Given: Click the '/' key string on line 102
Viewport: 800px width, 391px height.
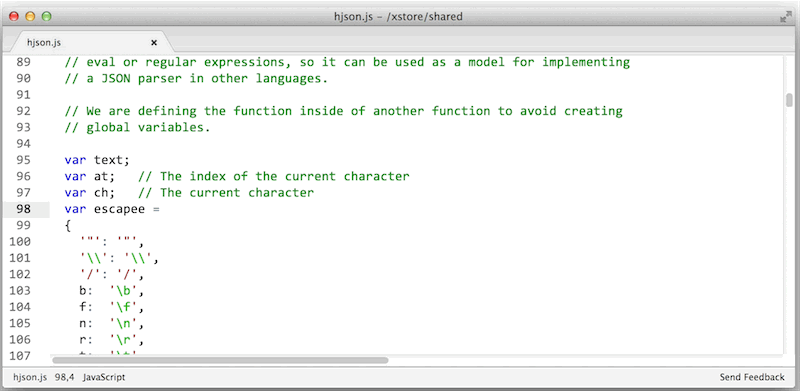Looking at the screenshot, I should click(91, 274).
